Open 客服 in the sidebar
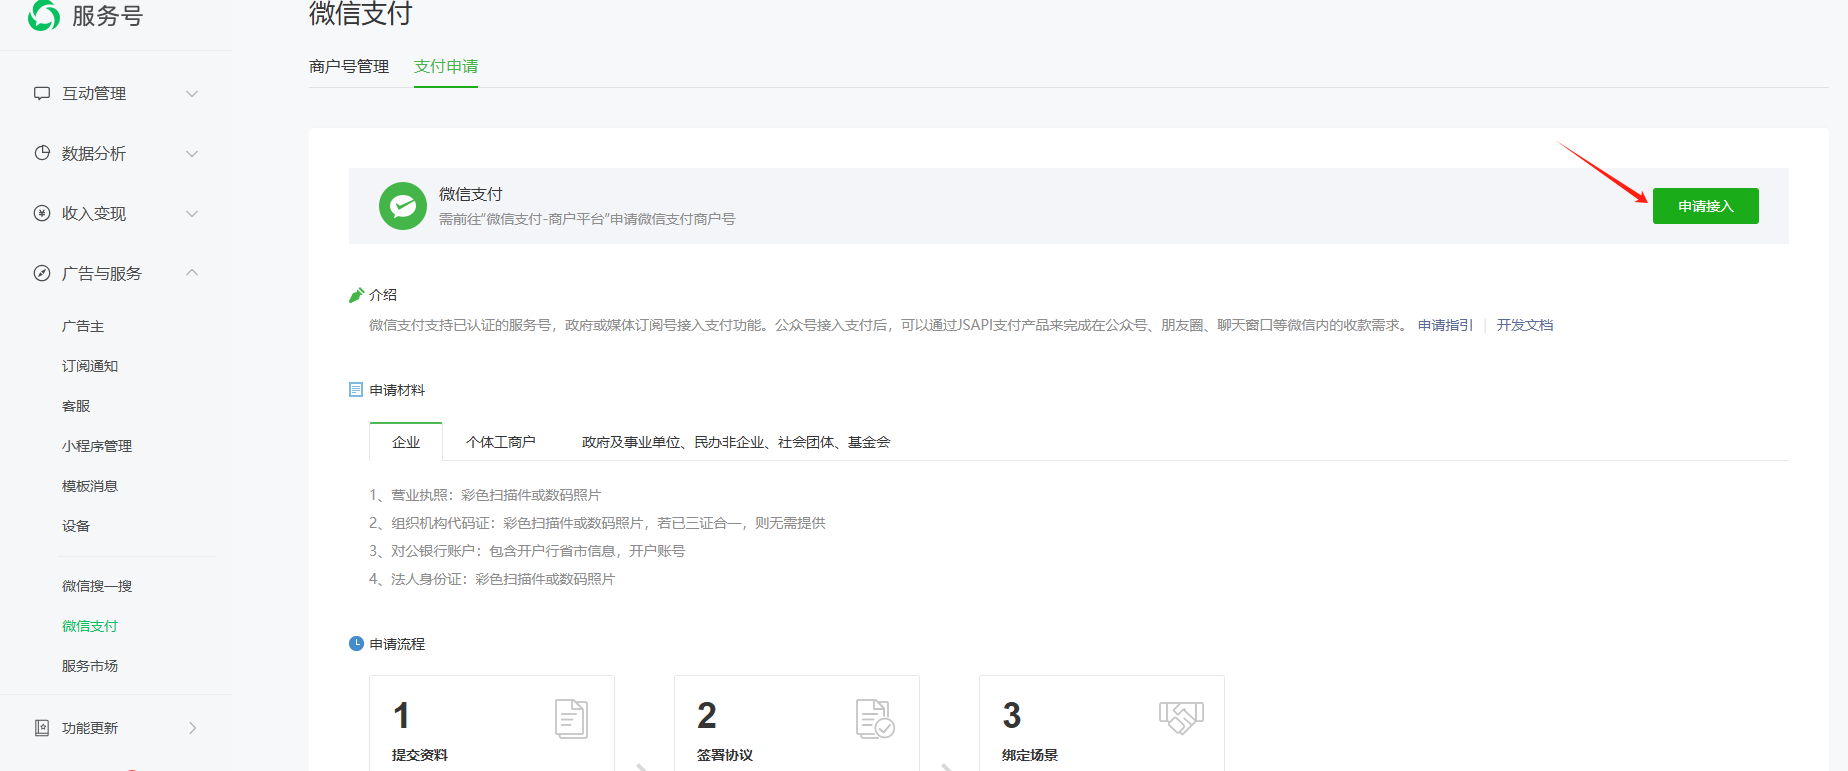Viewport: 1848px width, 771px height. [x=76, y=406]
